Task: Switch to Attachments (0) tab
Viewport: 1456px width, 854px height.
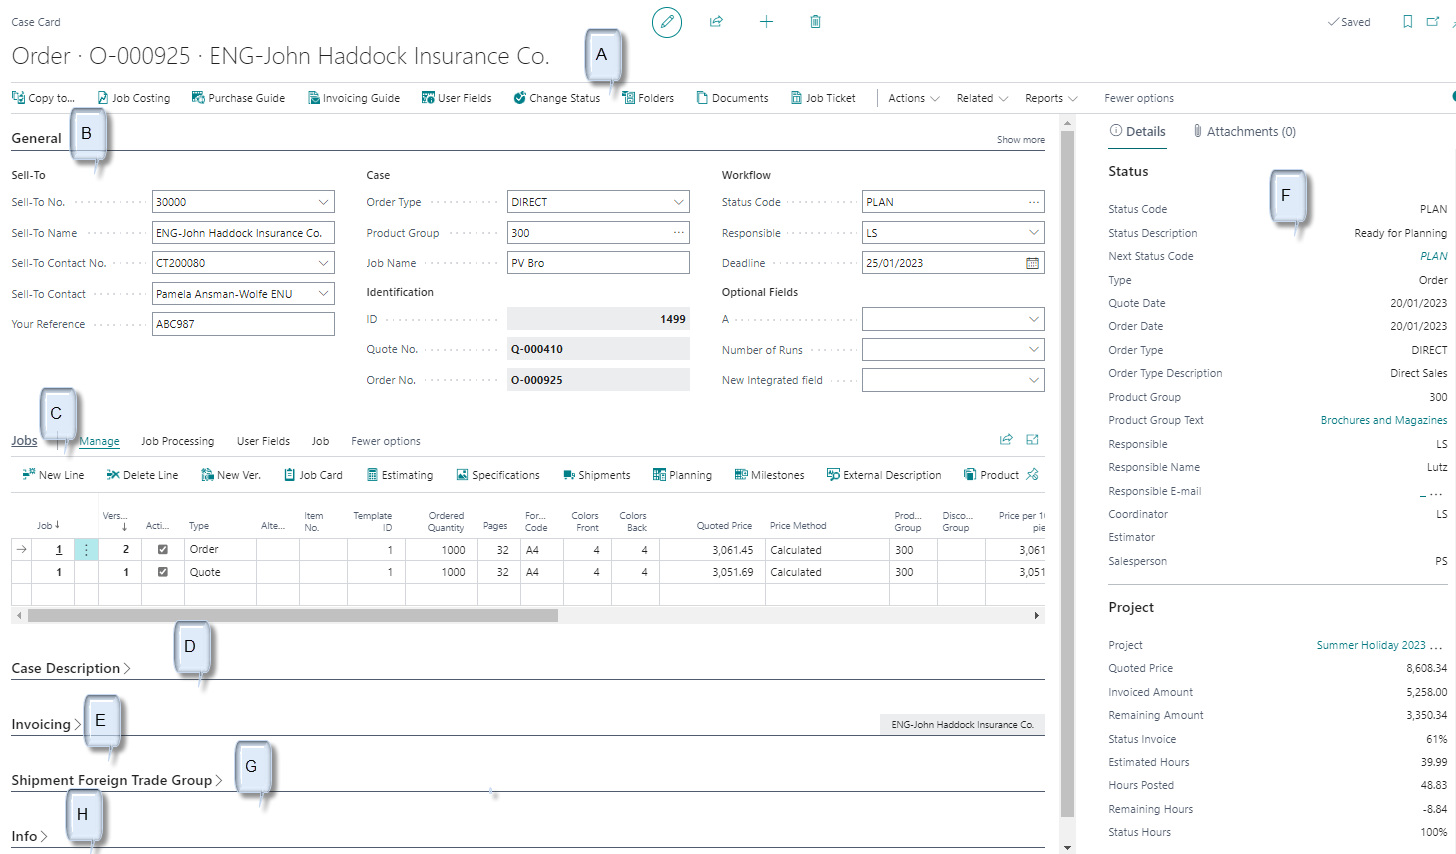Action: (1244, 131)
